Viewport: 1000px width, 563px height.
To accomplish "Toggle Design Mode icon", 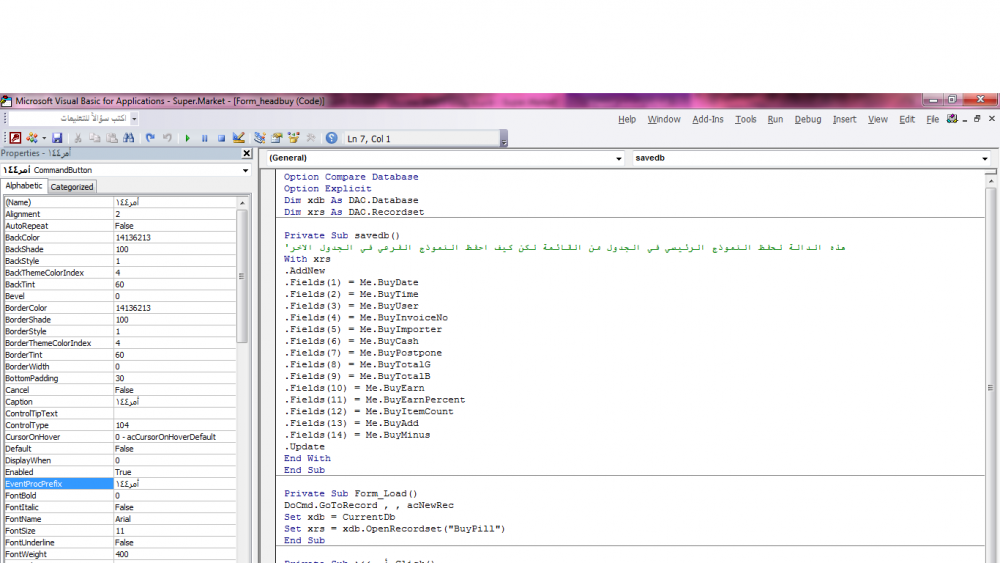I will 239,138.
